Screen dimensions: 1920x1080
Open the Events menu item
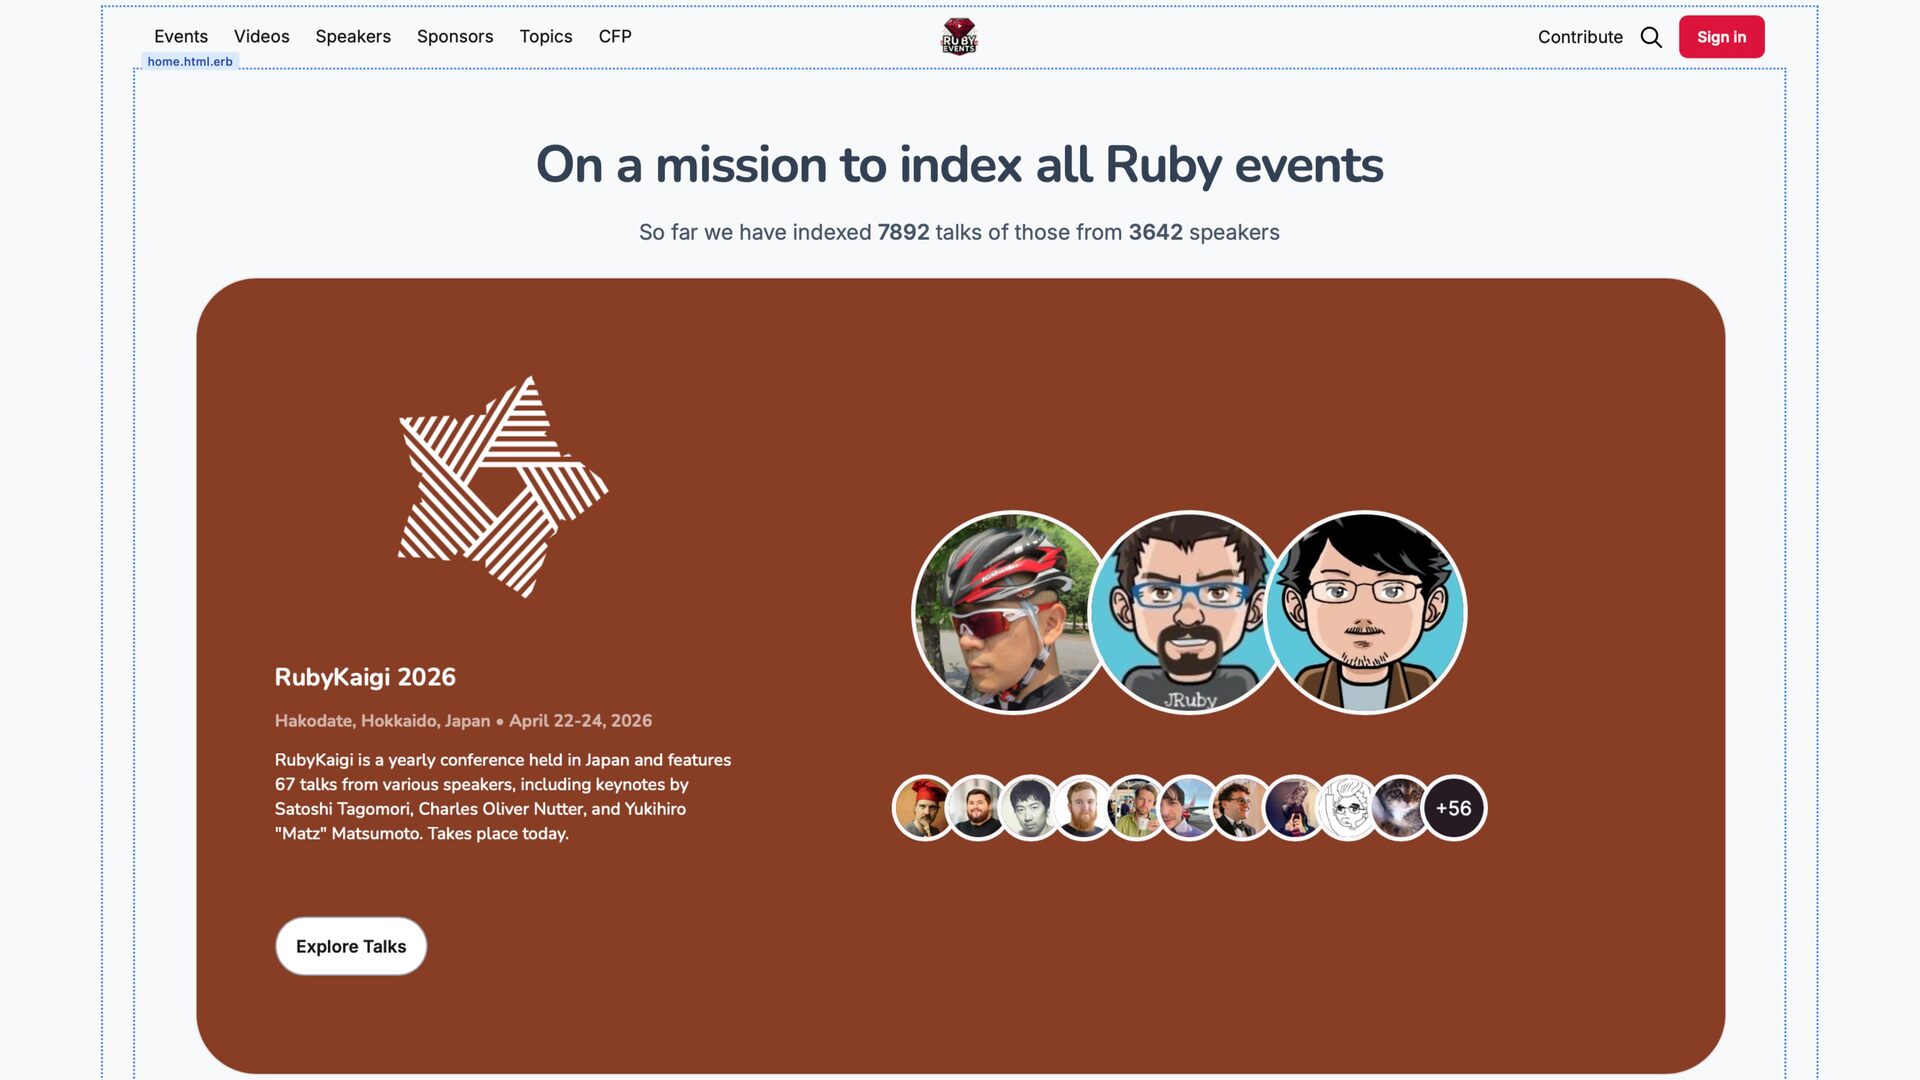click(x=181, y=36)
